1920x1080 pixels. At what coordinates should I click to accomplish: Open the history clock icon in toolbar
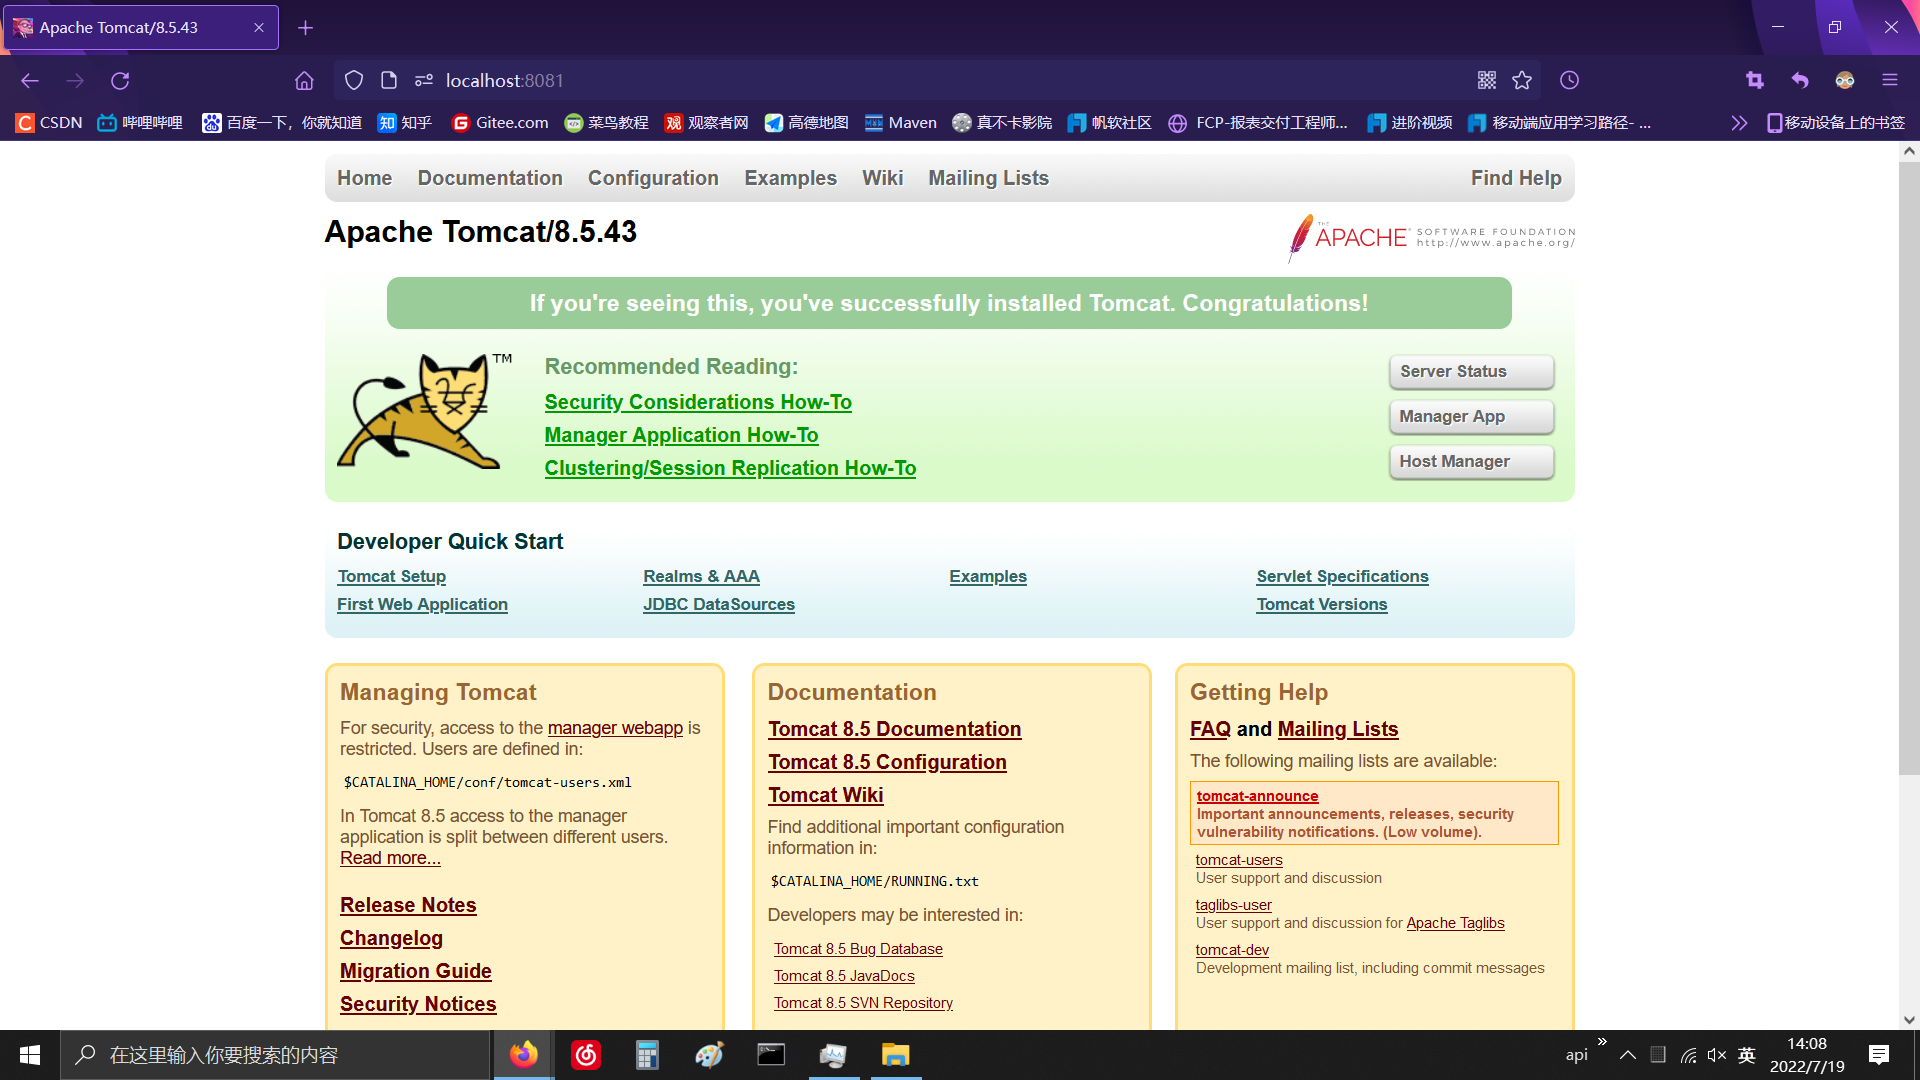point(1569,80)
